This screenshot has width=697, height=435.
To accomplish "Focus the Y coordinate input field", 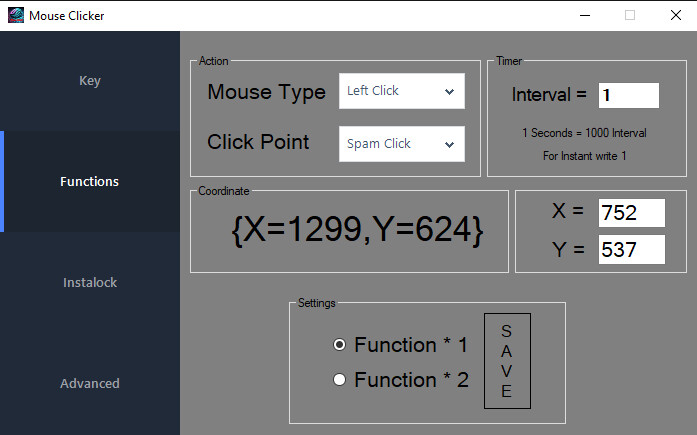I will 632,250.
